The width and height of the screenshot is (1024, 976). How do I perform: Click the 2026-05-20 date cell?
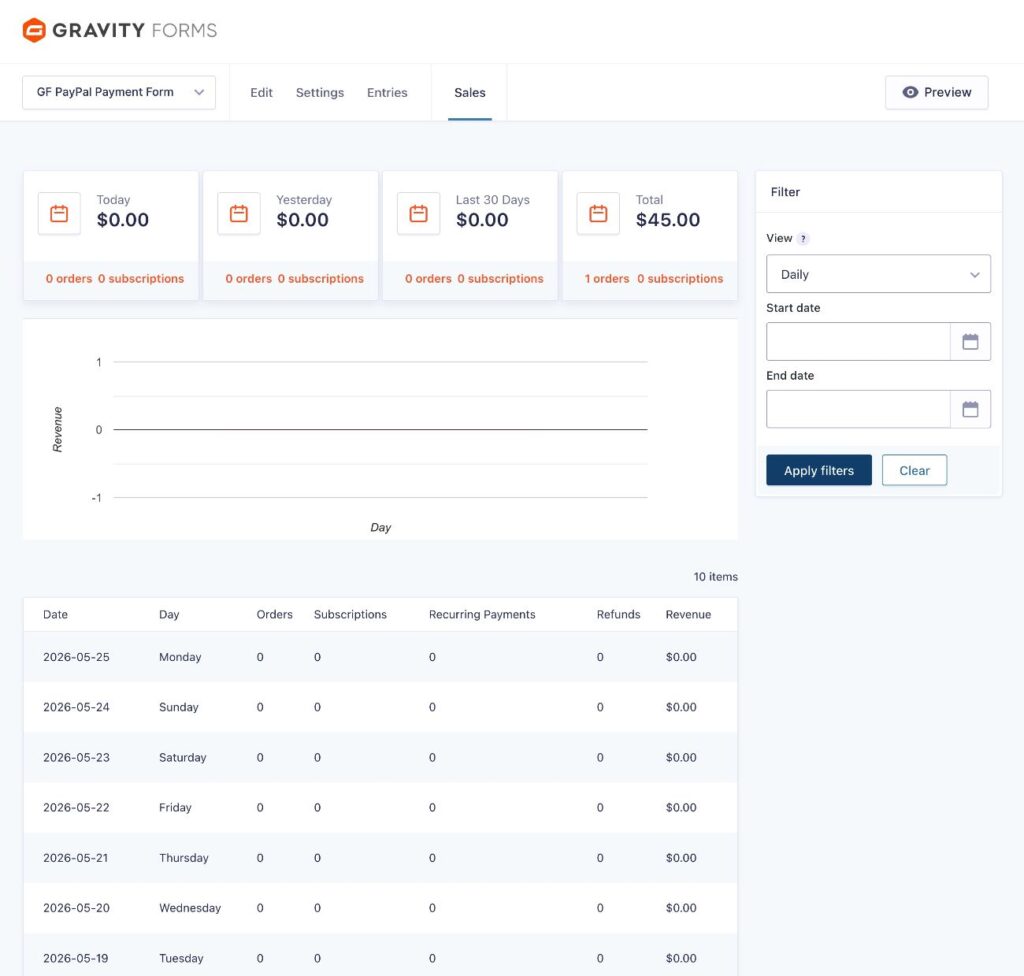point(76,908)
